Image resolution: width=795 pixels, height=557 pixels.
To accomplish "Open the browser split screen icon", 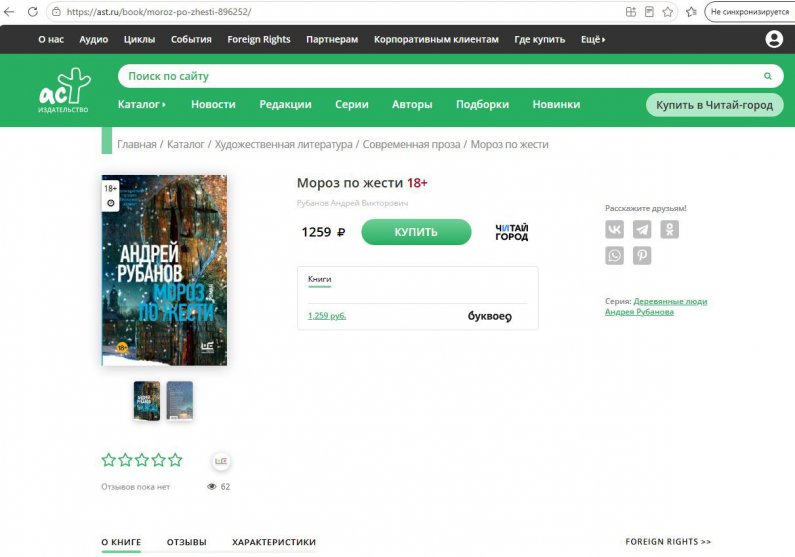I will [631, 12].
